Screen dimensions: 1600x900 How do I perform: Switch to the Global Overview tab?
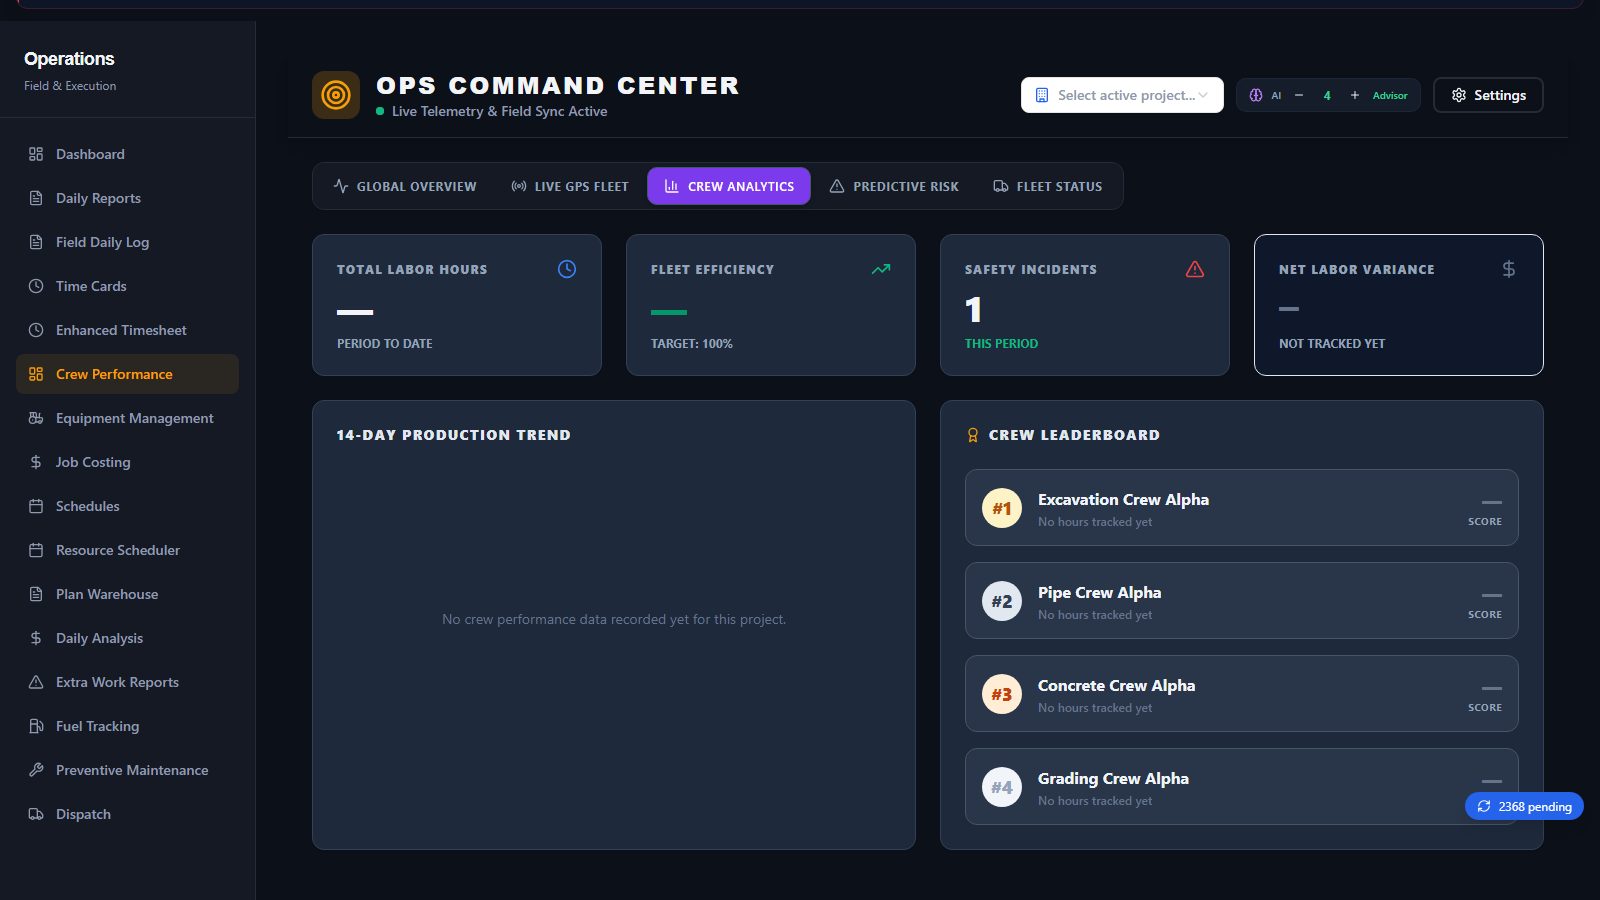[405, 186]
